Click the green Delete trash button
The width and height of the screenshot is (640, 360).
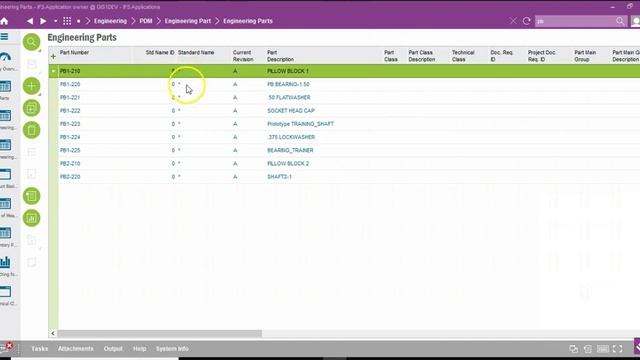pos(31,130)
